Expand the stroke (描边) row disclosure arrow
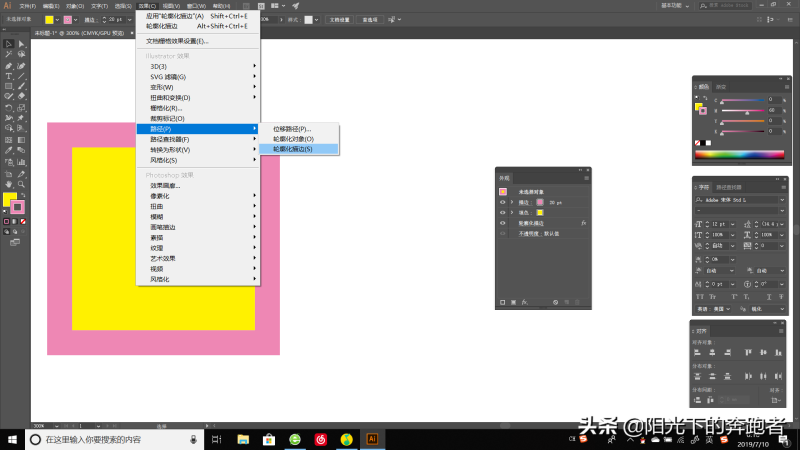The height and width of the screenshot is (450, 800). [511, 202]
